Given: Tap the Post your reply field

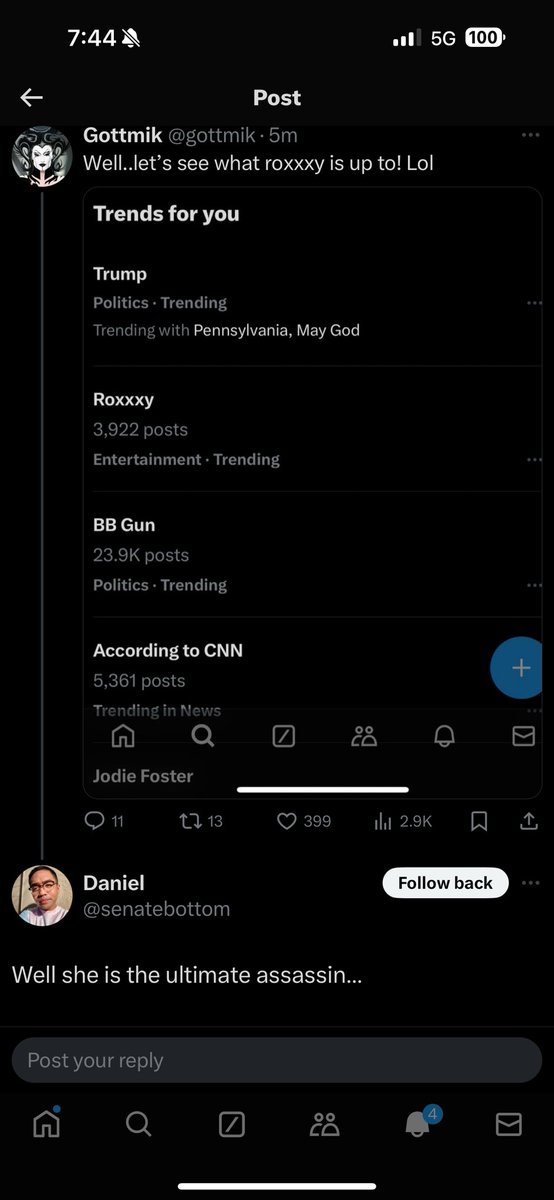Looking at the screenshot, I should pyautogui.click(x=277, y=1060).
